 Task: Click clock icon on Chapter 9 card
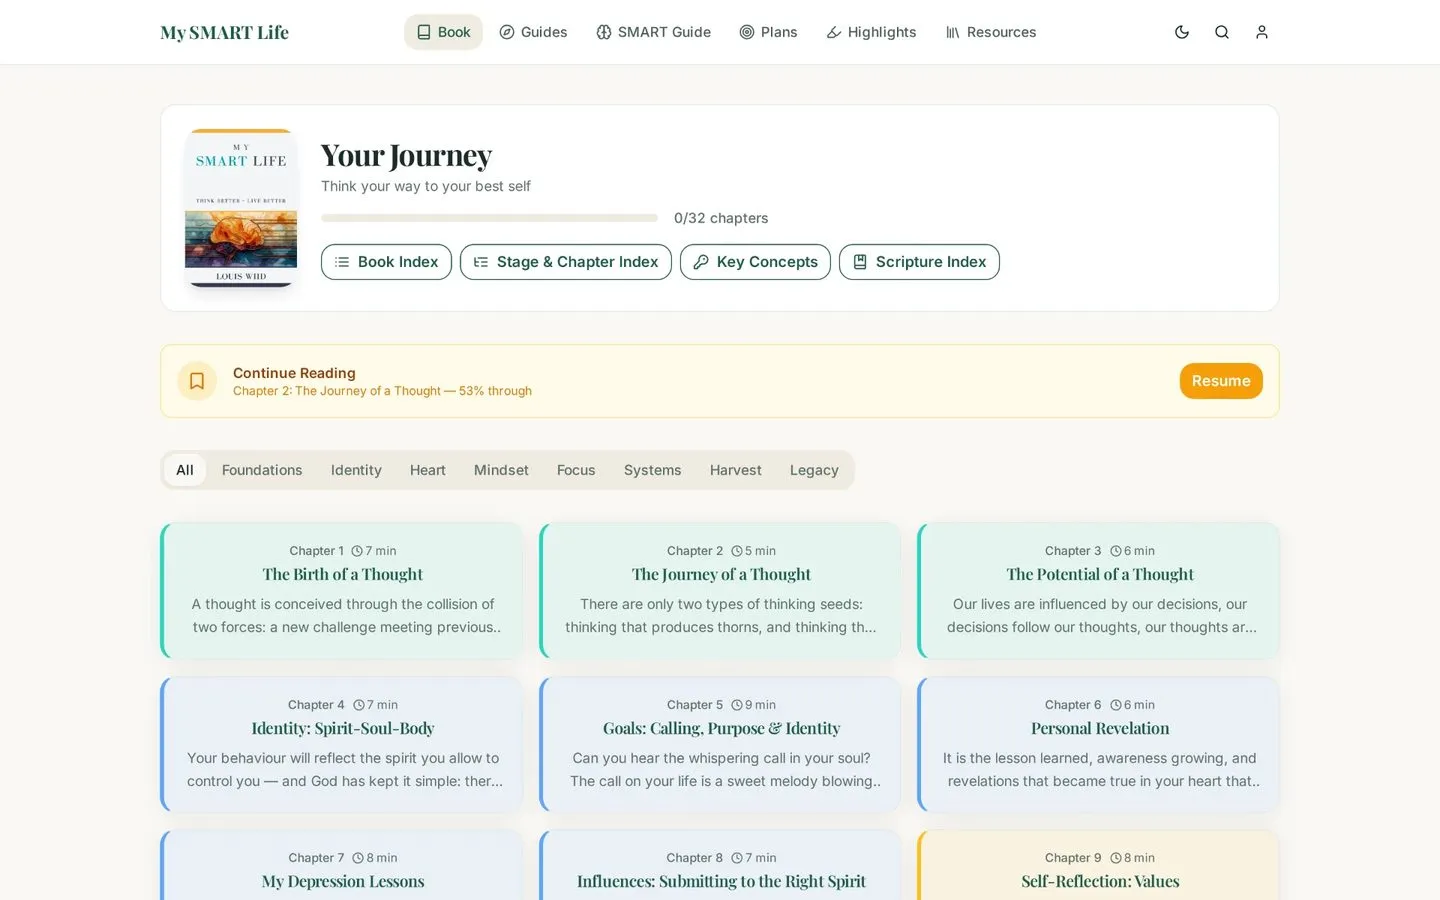(1116, 858)
